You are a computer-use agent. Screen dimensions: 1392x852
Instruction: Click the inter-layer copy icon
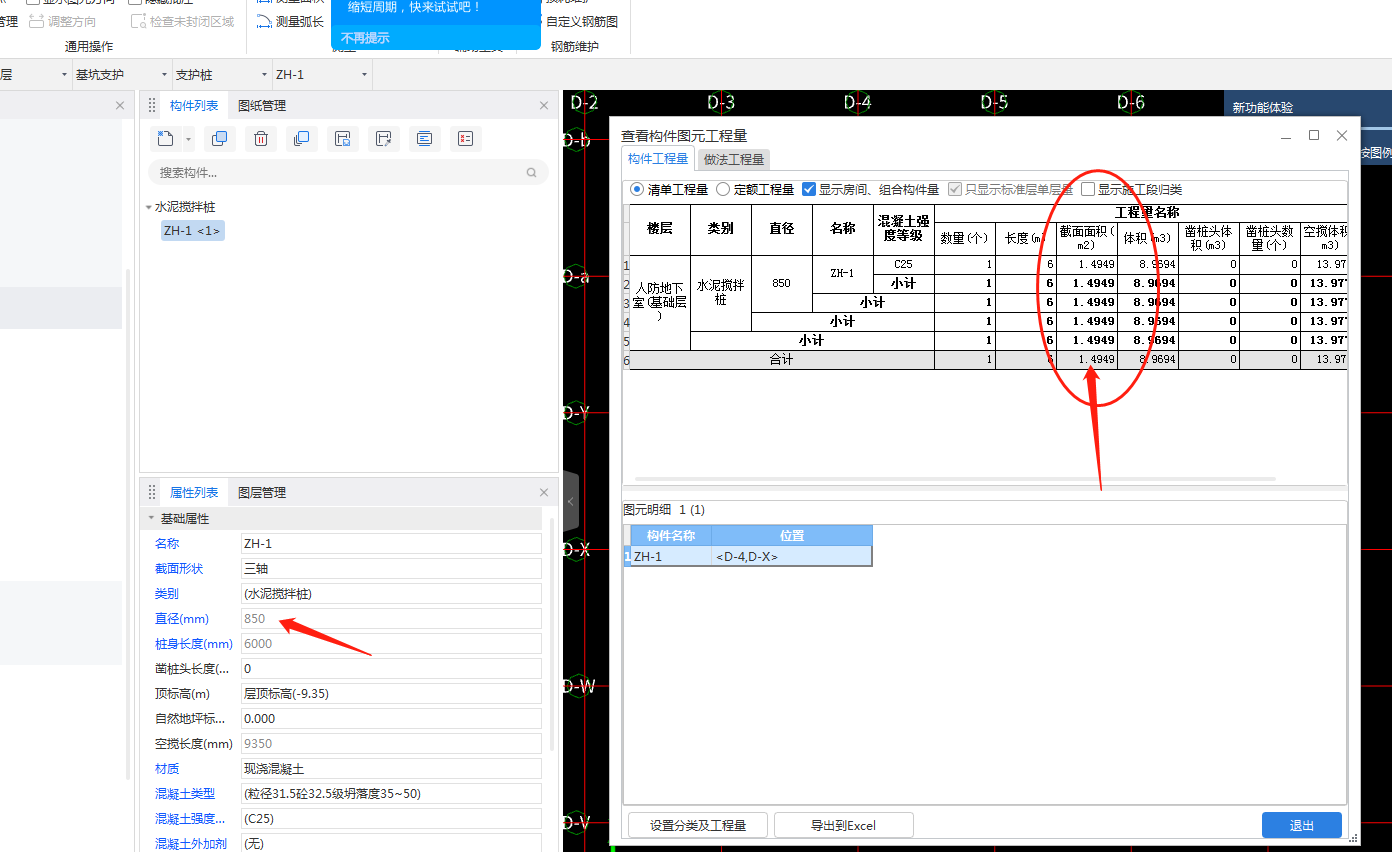click(x=301, y=139)
